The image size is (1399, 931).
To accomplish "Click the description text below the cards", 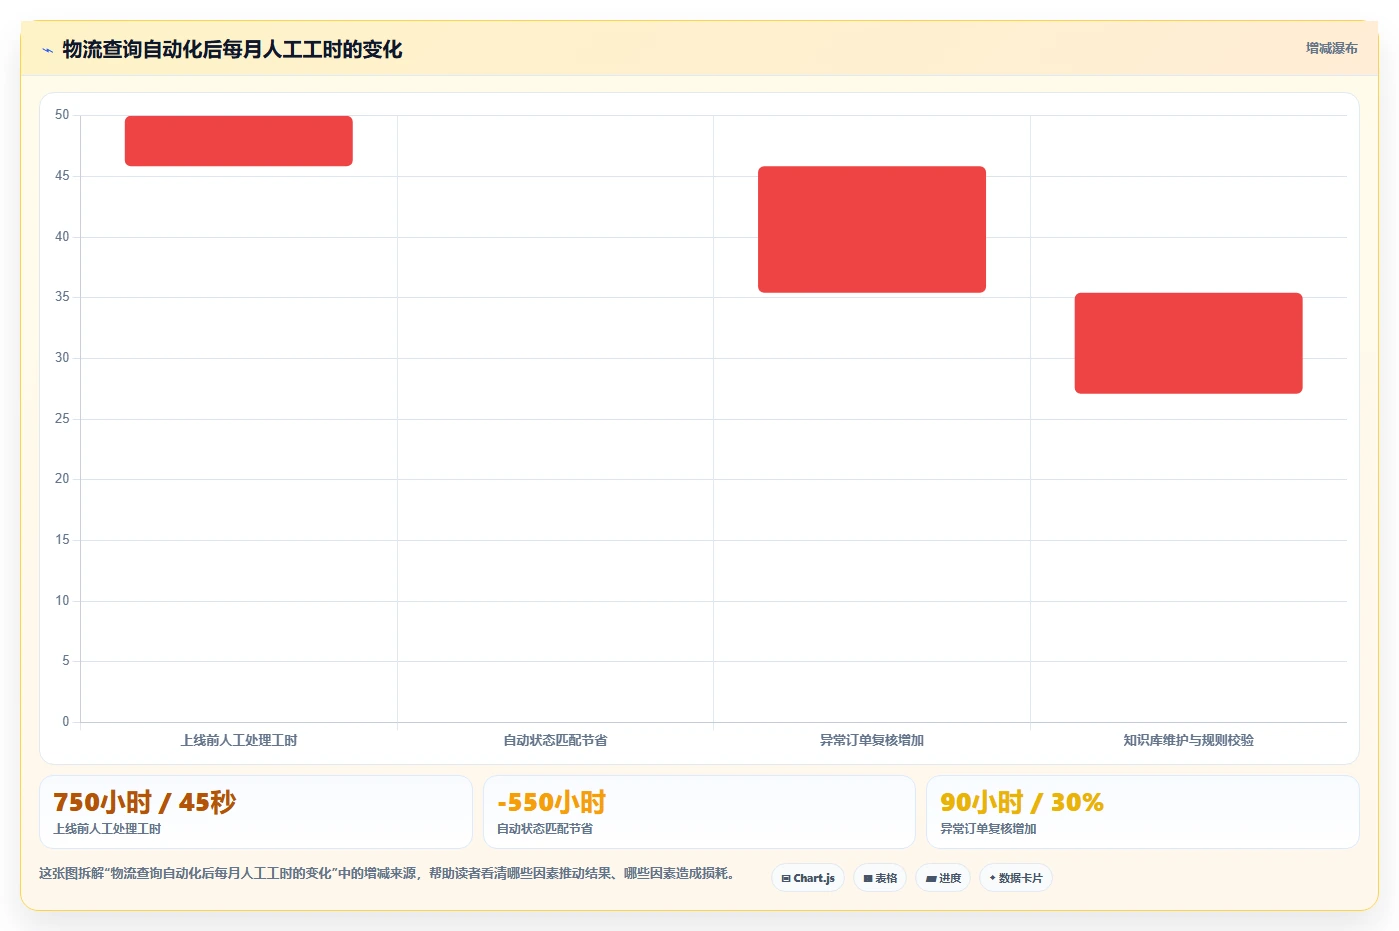I will coord(388,873).
